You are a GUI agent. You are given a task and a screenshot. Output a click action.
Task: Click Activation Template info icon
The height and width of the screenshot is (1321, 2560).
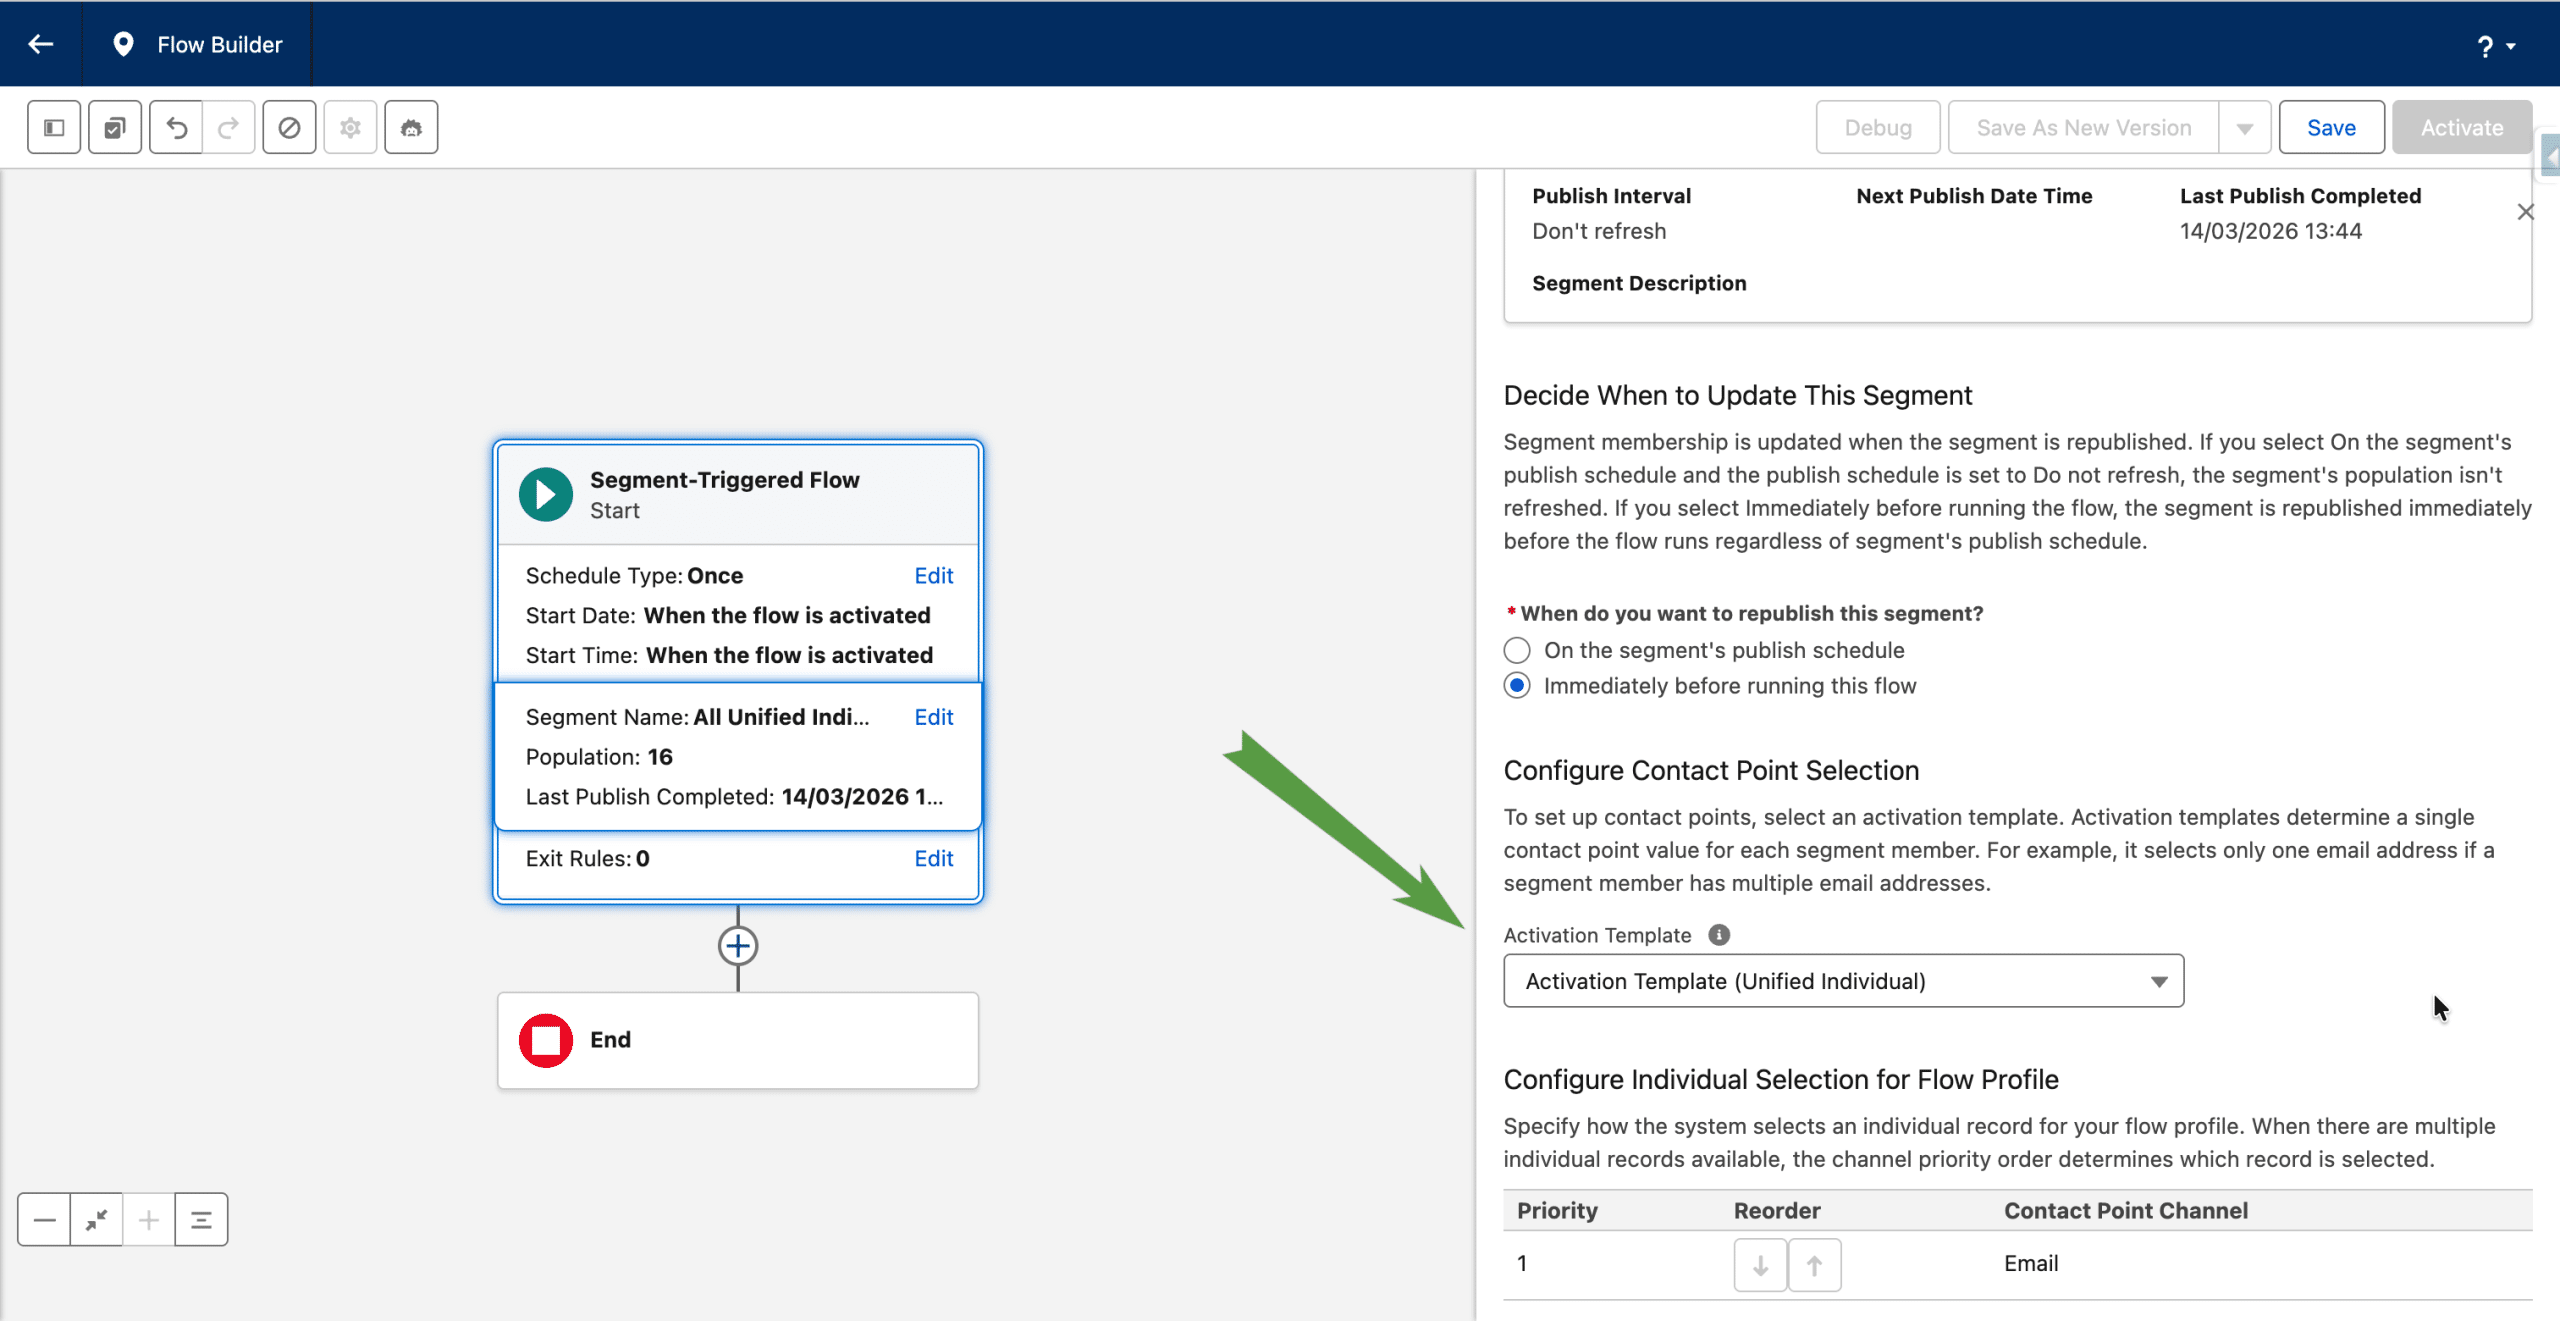(x=1719, y=935)
